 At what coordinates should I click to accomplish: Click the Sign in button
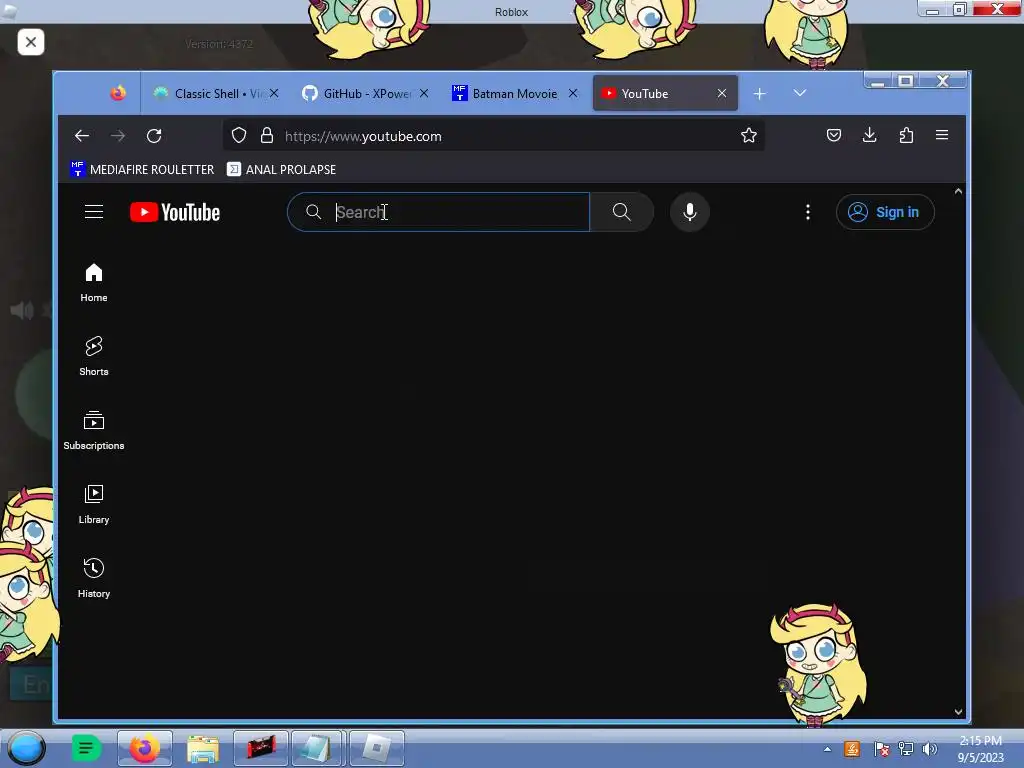coord(885,212)
